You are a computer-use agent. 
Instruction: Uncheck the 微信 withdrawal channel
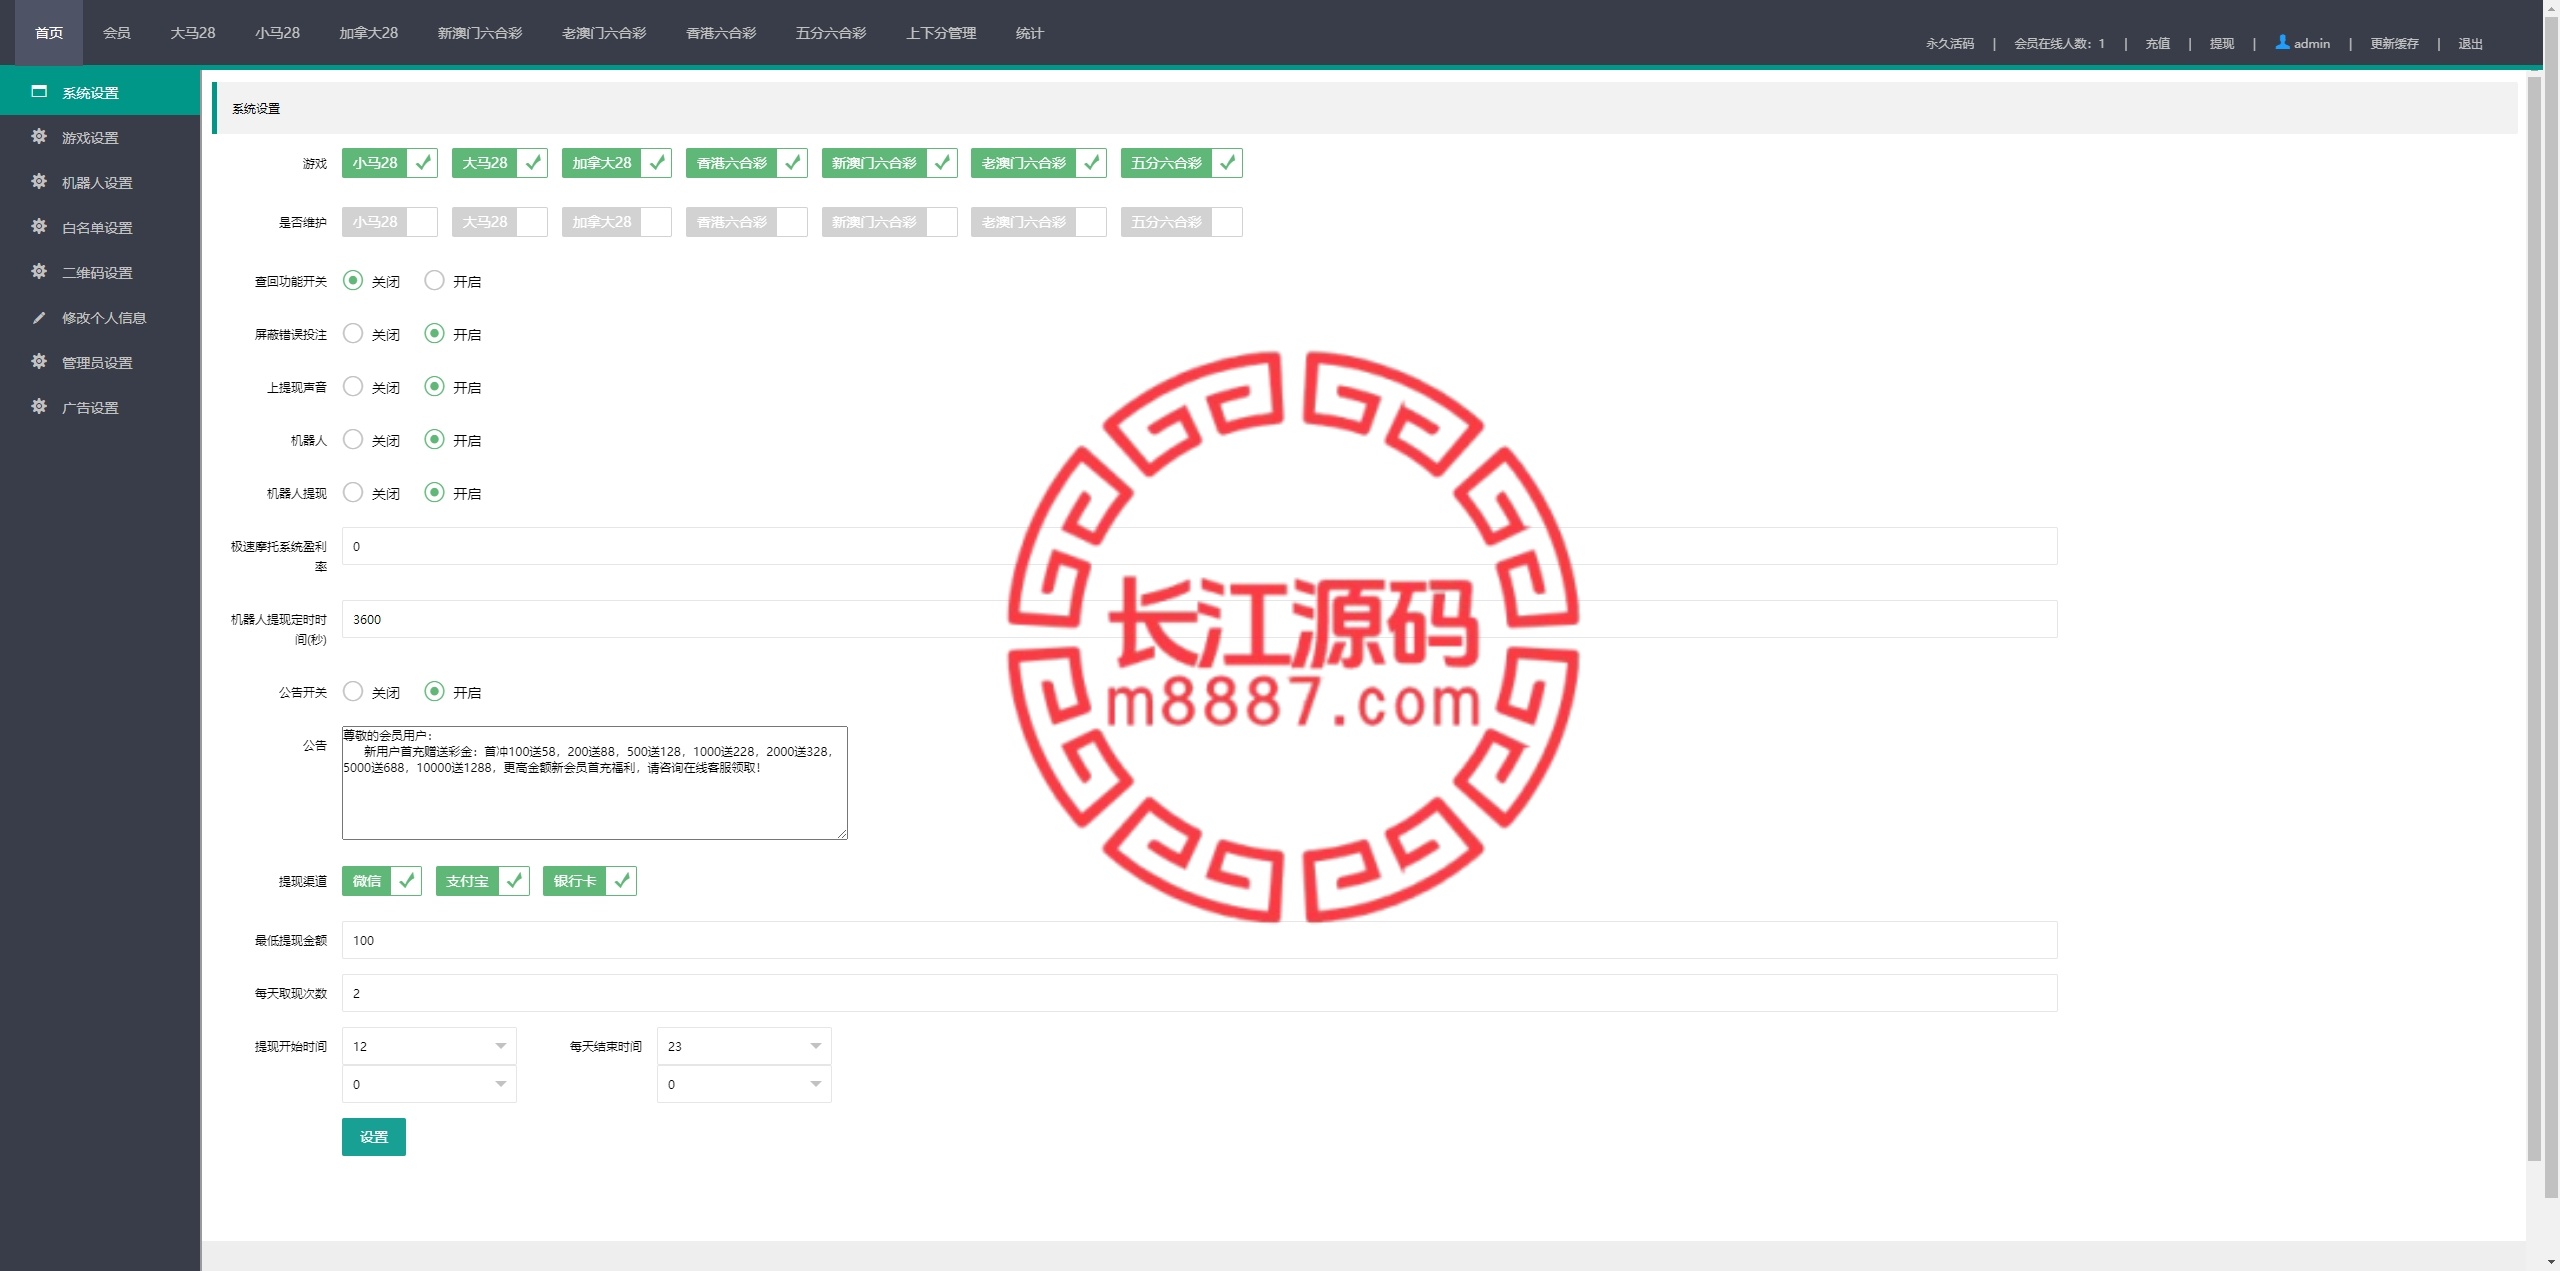[x=381, y=881]
